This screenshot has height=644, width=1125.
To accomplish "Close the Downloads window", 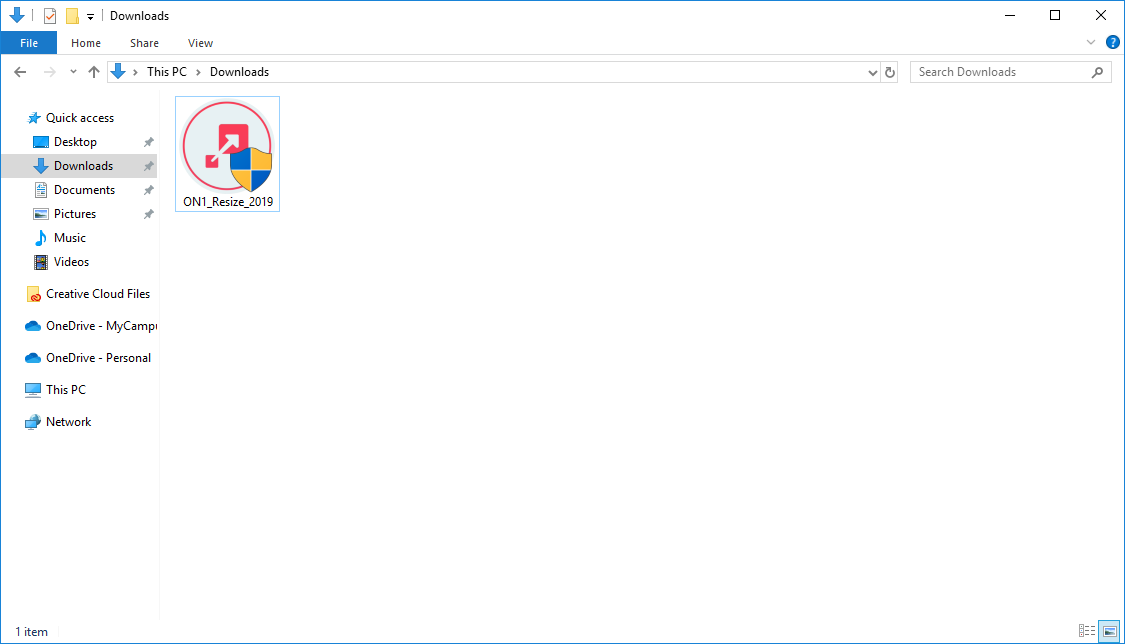I will tap(1101, 15).
